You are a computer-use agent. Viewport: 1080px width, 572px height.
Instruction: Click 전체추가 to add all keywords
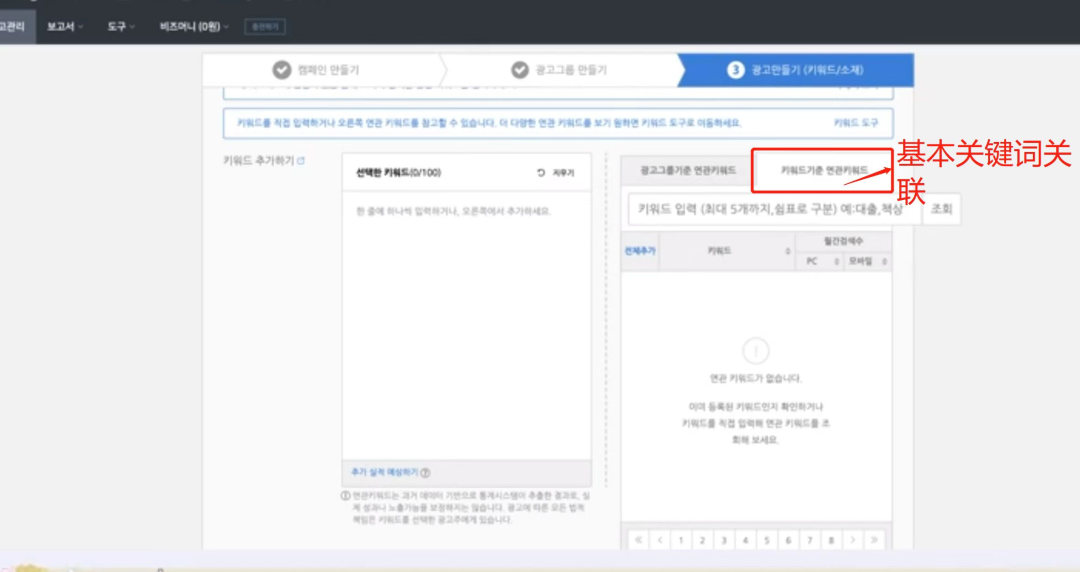[640, 251]
